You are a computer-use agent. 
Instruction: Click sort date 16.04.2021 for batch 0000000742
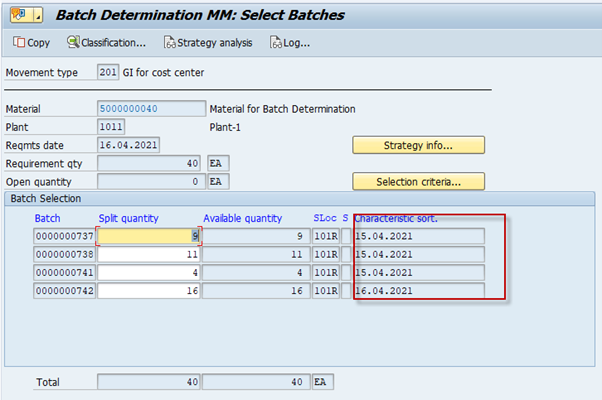pos(419,291)
